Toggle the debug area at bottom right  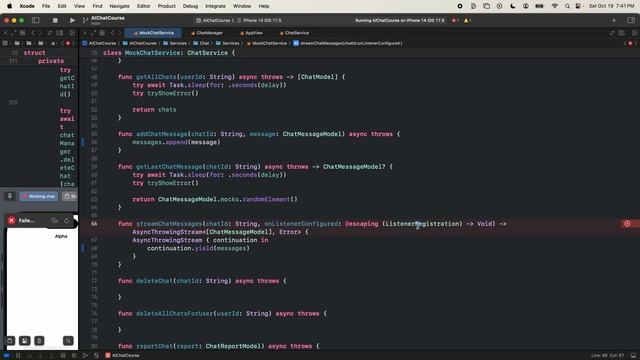[633, 356]
